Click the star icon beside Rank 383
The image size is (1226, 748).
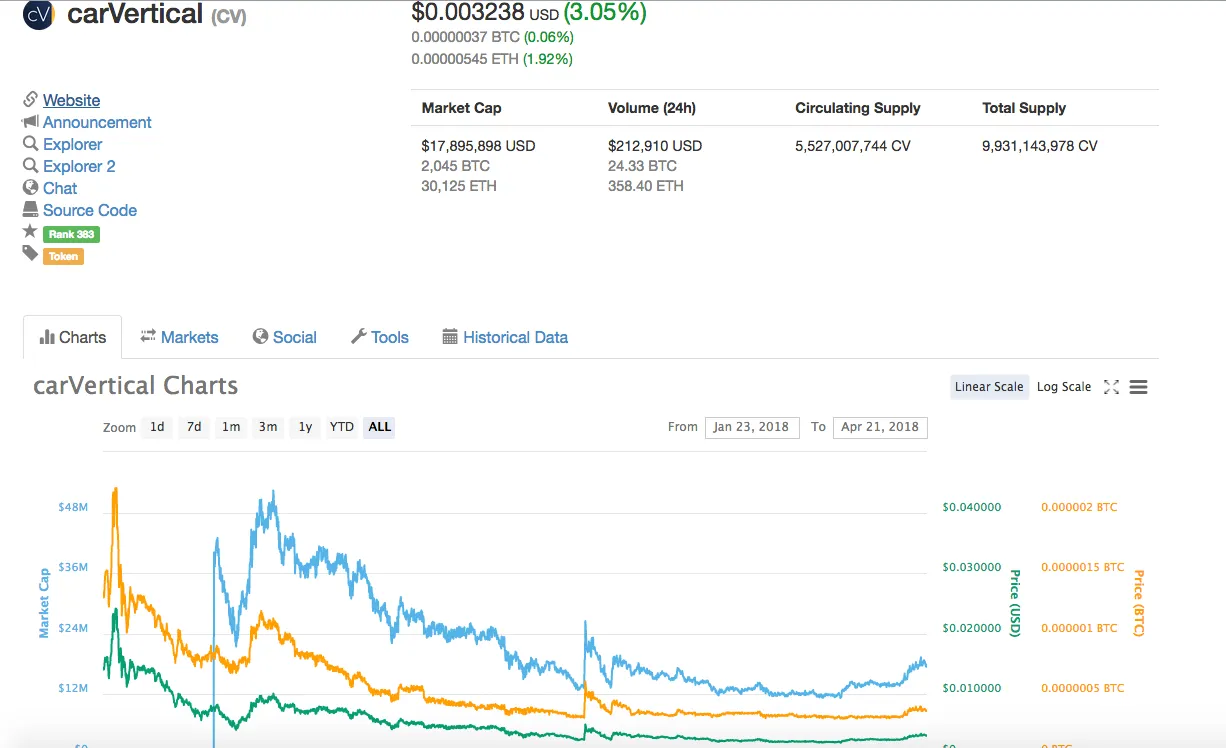tap(30, 232)
